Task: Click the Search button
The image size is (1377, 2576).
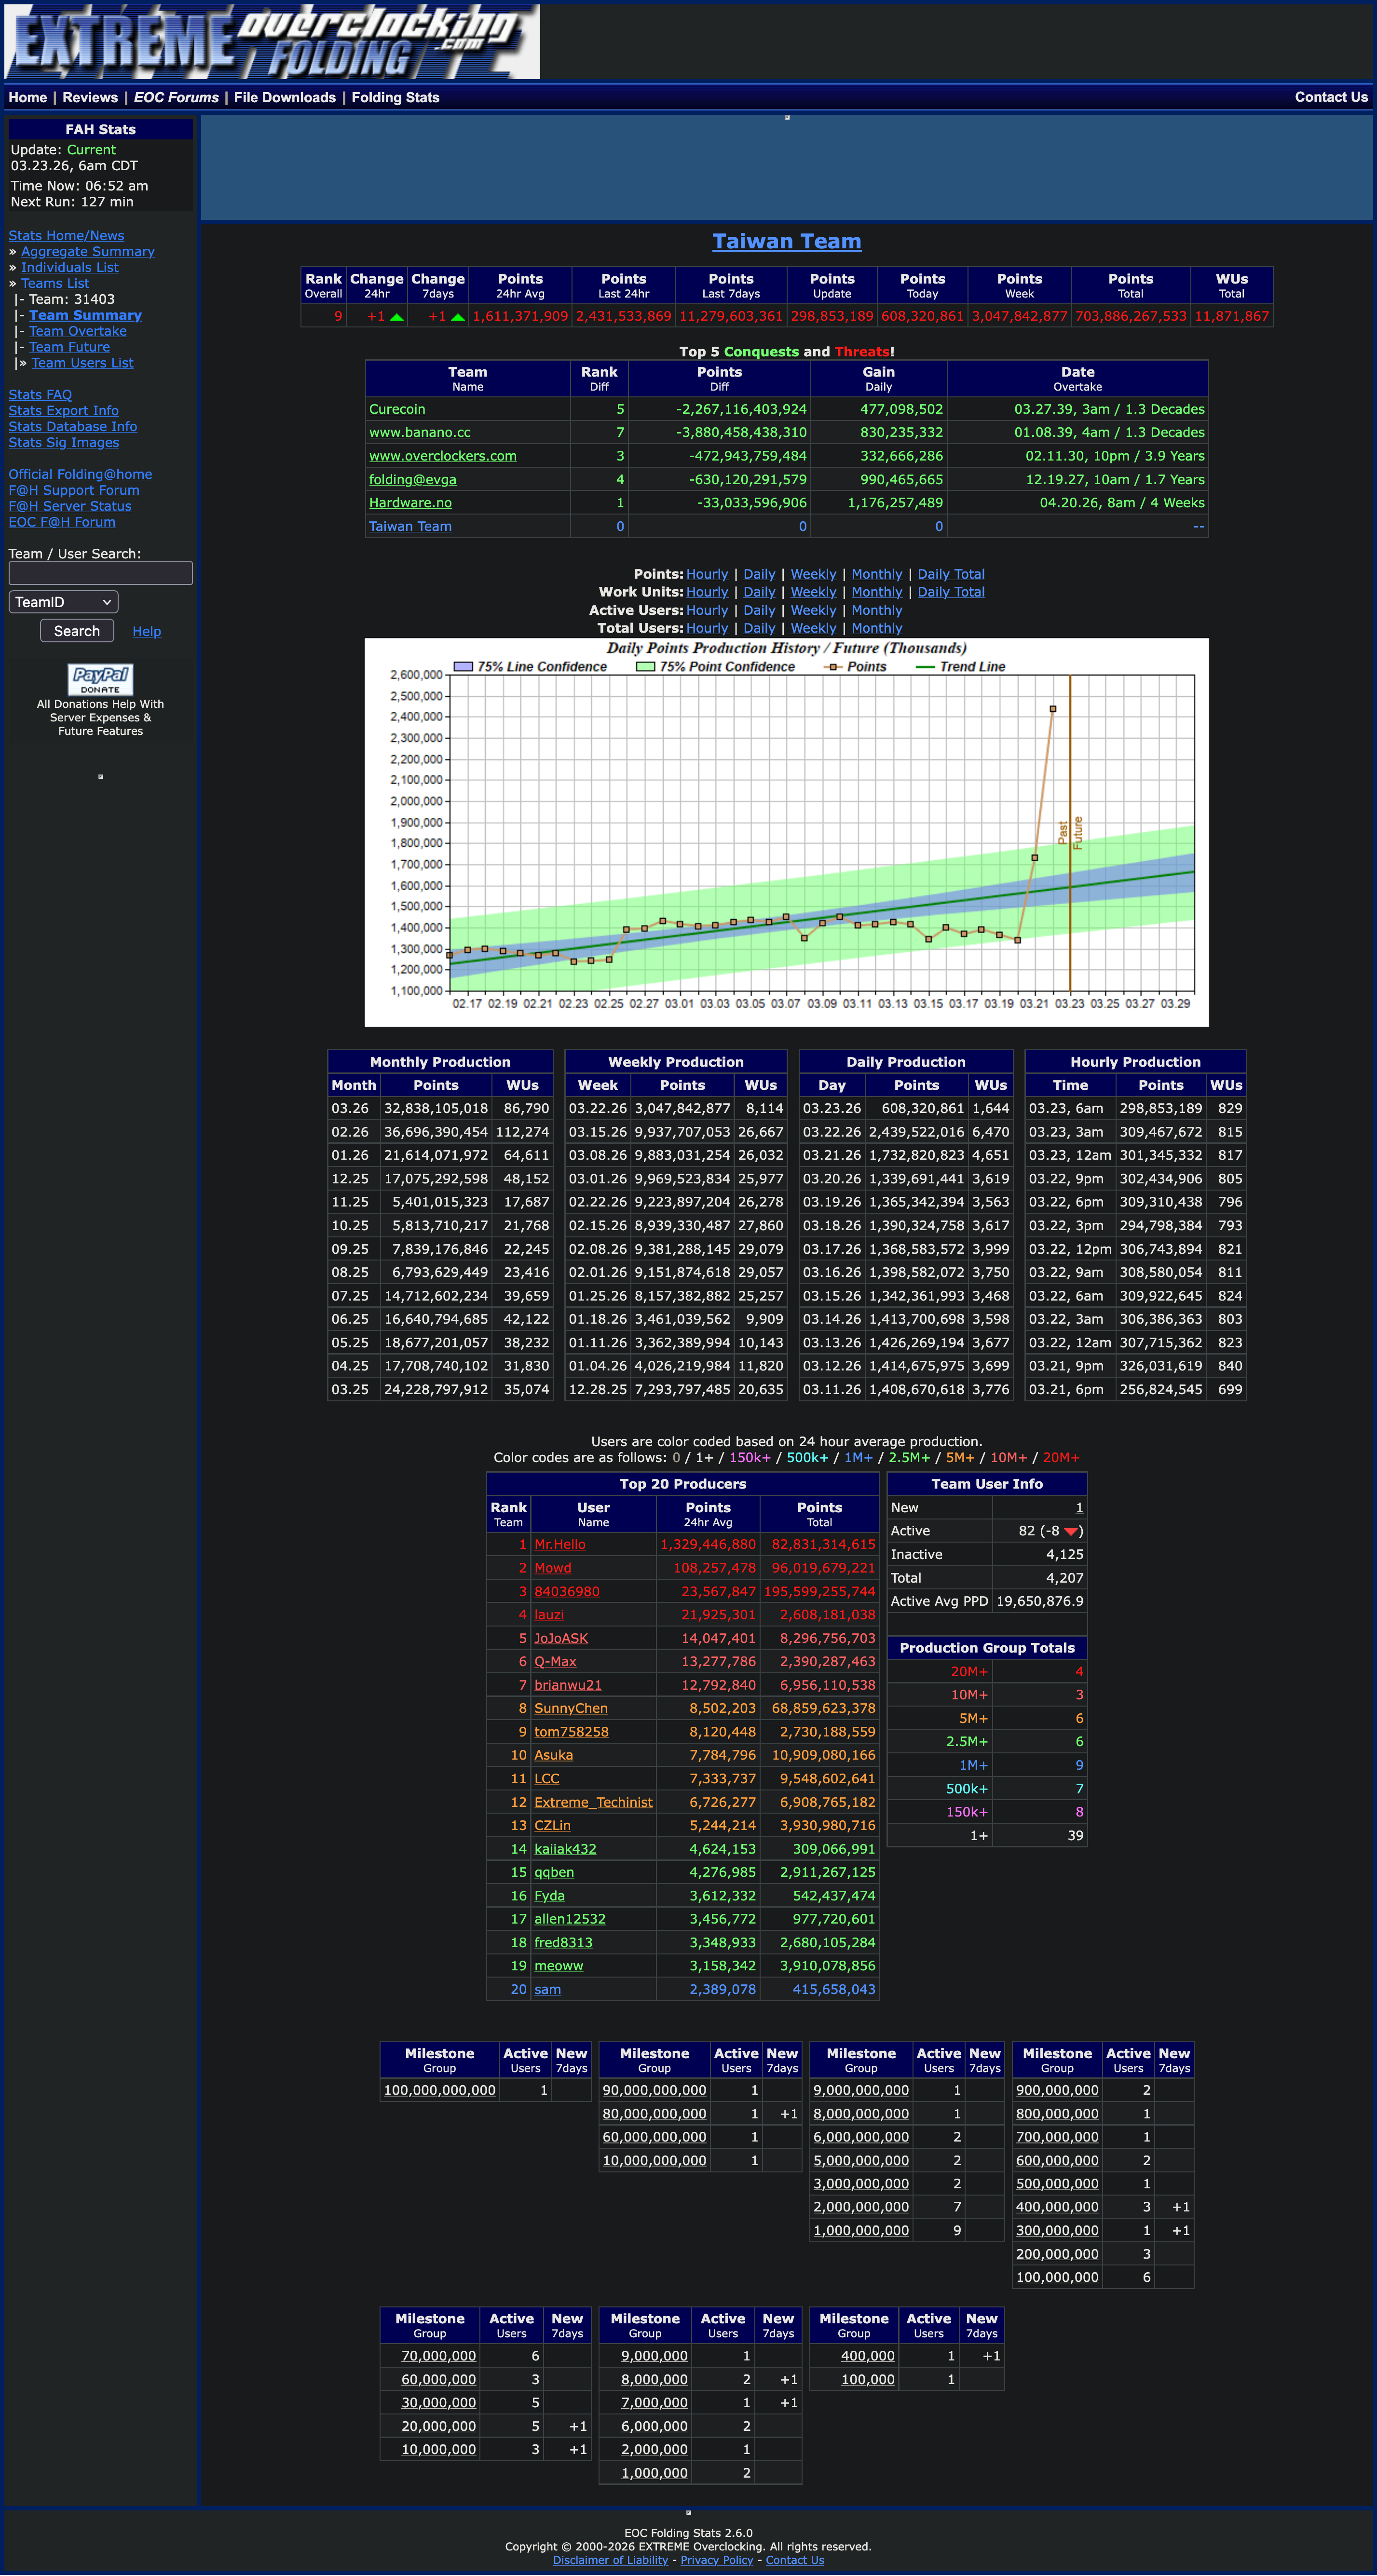Action: (76, 630)
